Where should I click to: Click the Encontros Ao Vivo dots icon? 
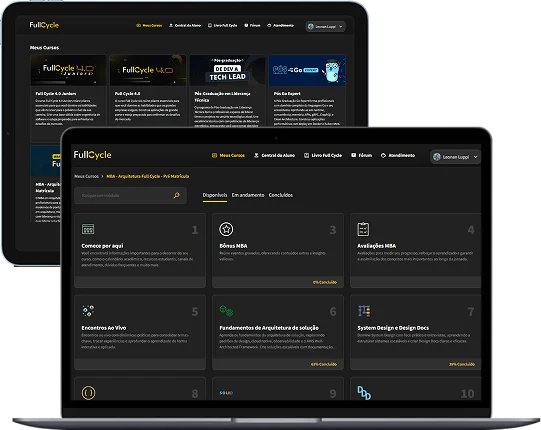point(88,311)
